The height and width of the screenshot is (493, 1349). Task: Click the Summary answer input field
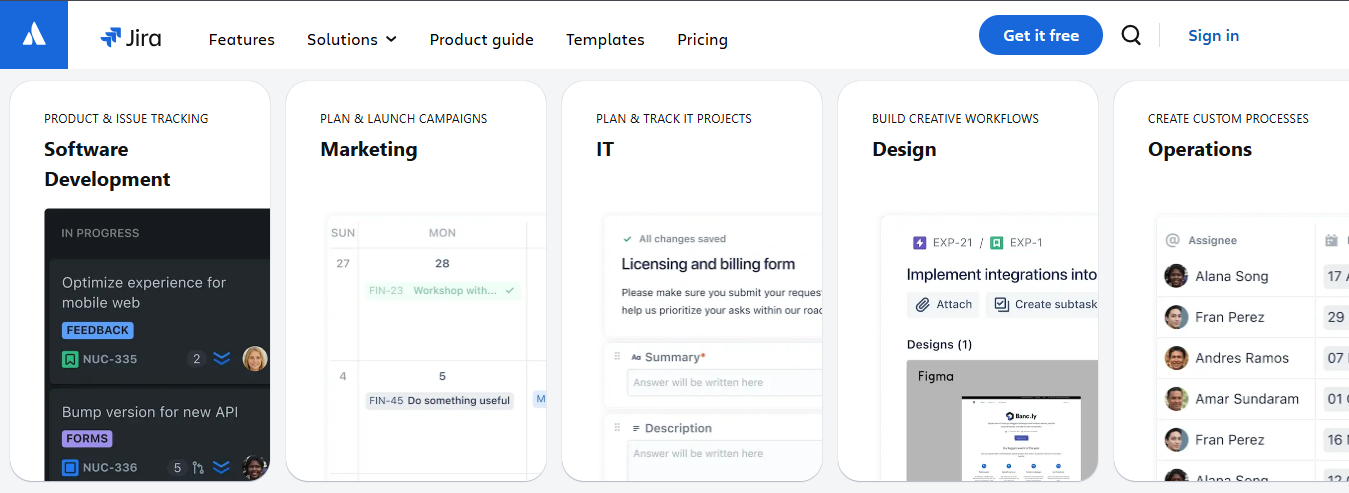click(724, 382)
